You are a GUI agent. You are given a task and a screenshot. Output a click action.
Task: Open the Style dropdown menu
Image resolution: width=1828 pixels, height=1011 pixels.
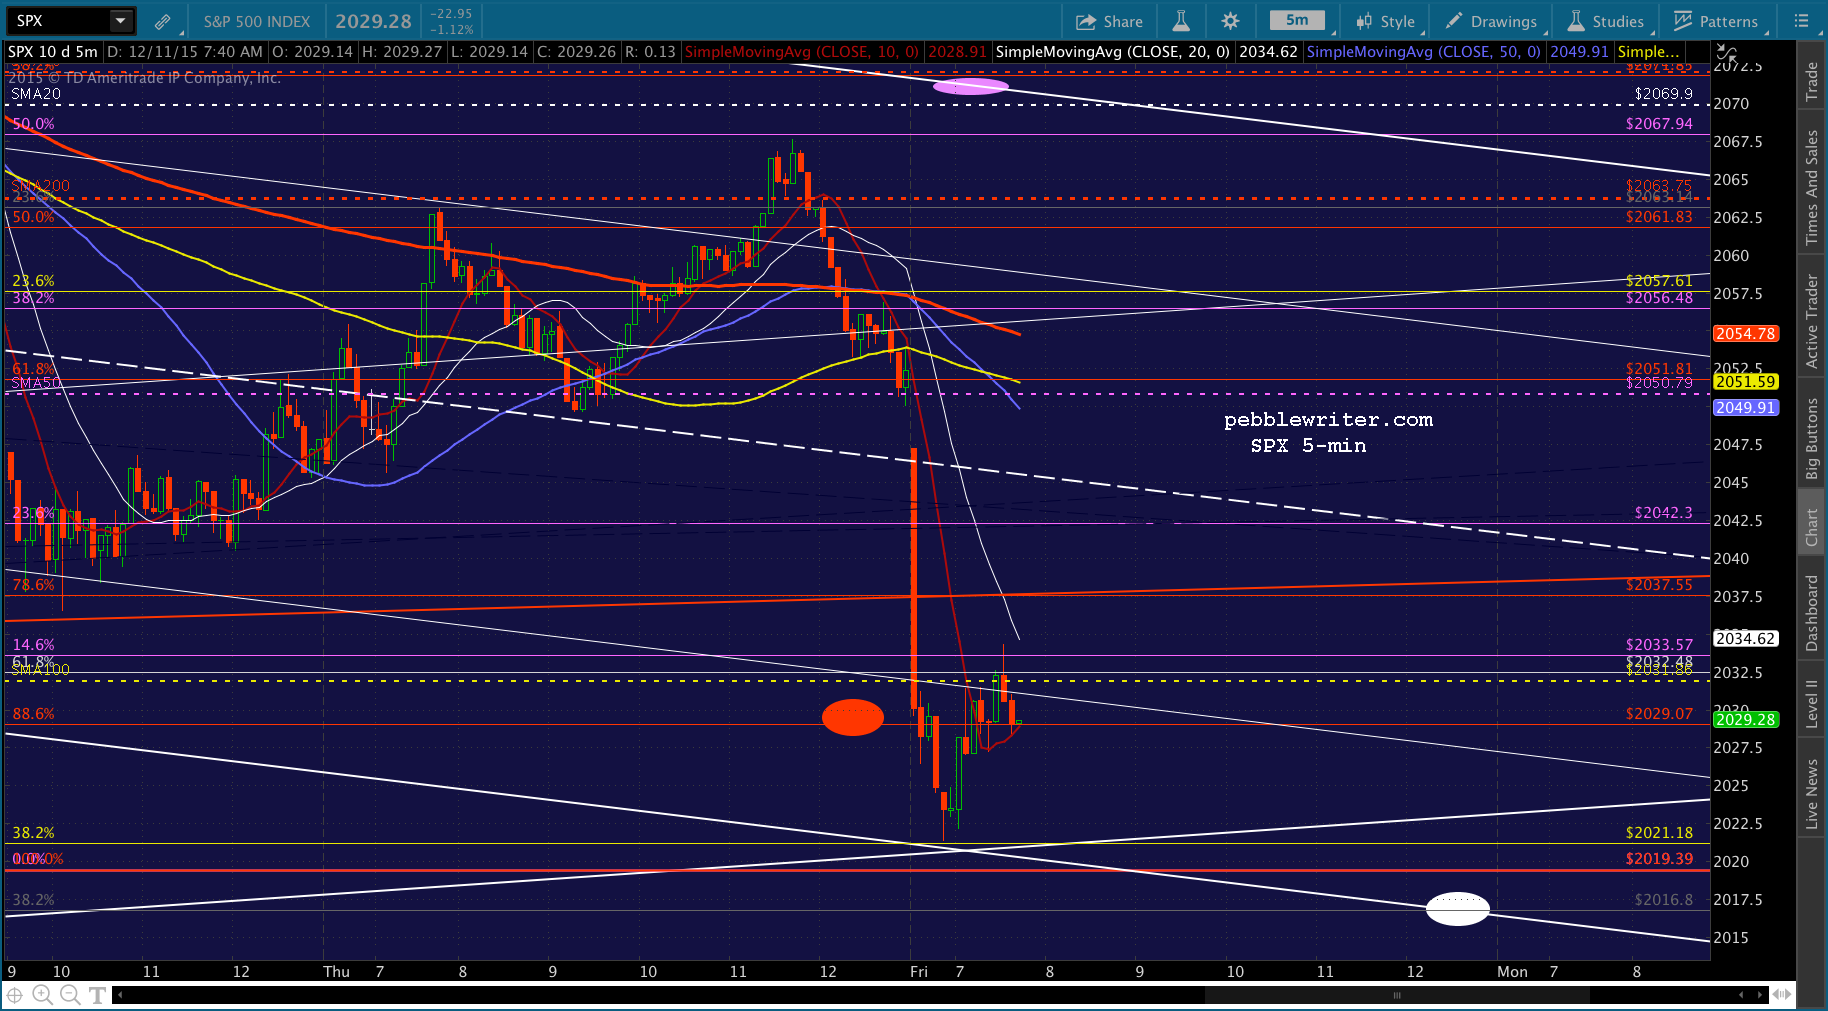click(x=1385, y=21)
